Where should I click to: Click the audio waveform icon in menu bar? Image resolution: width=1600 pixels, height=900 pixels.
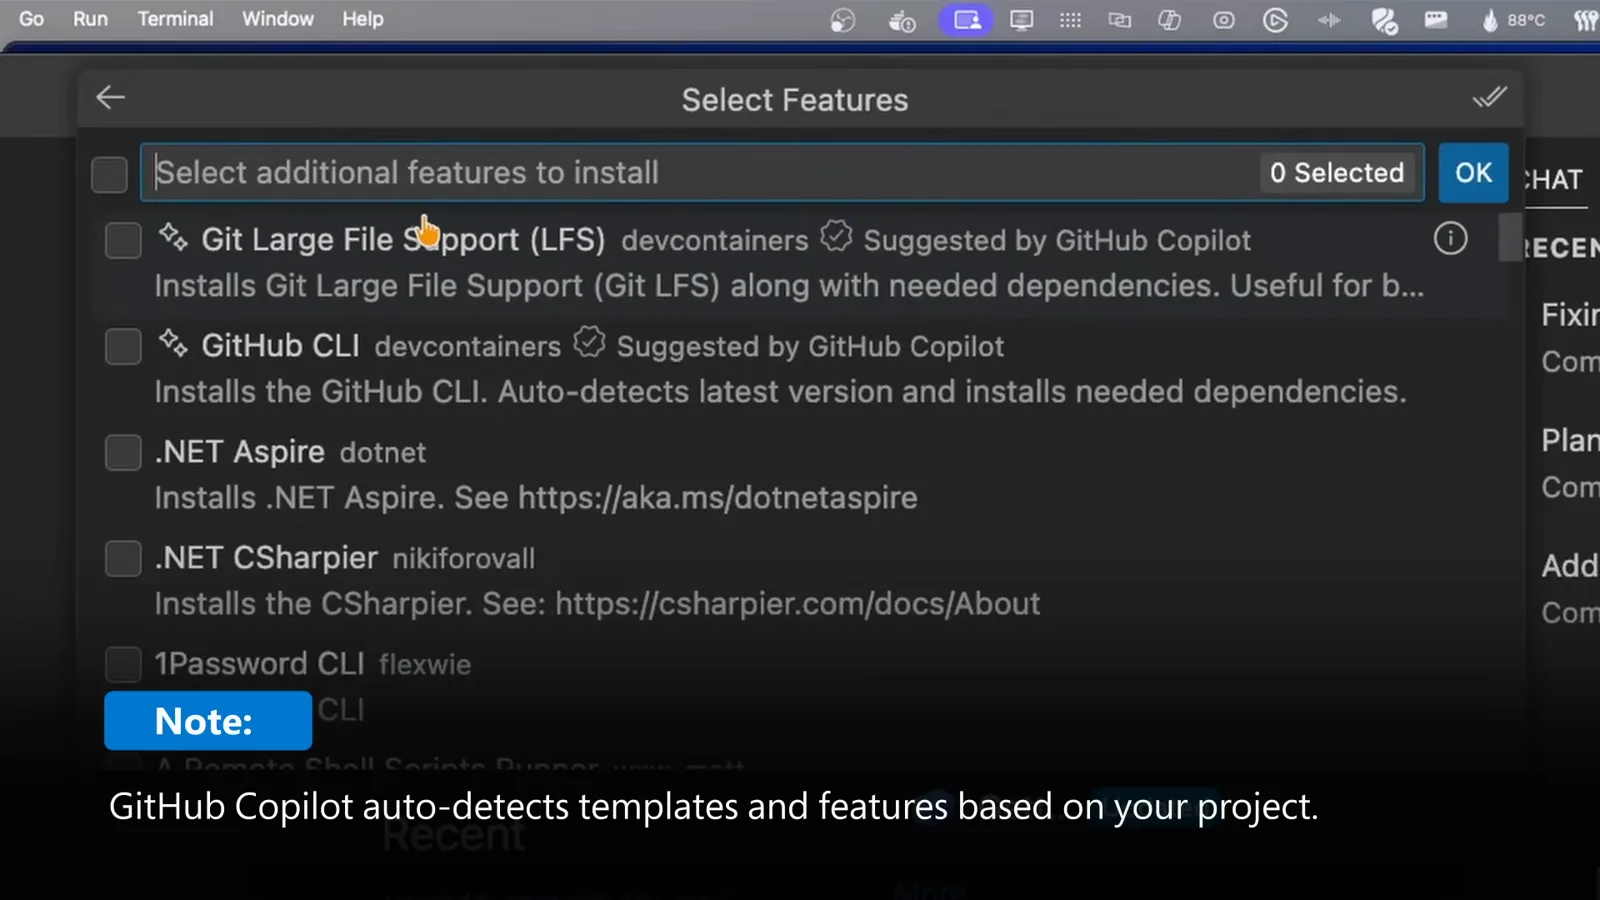point(1329,20)
